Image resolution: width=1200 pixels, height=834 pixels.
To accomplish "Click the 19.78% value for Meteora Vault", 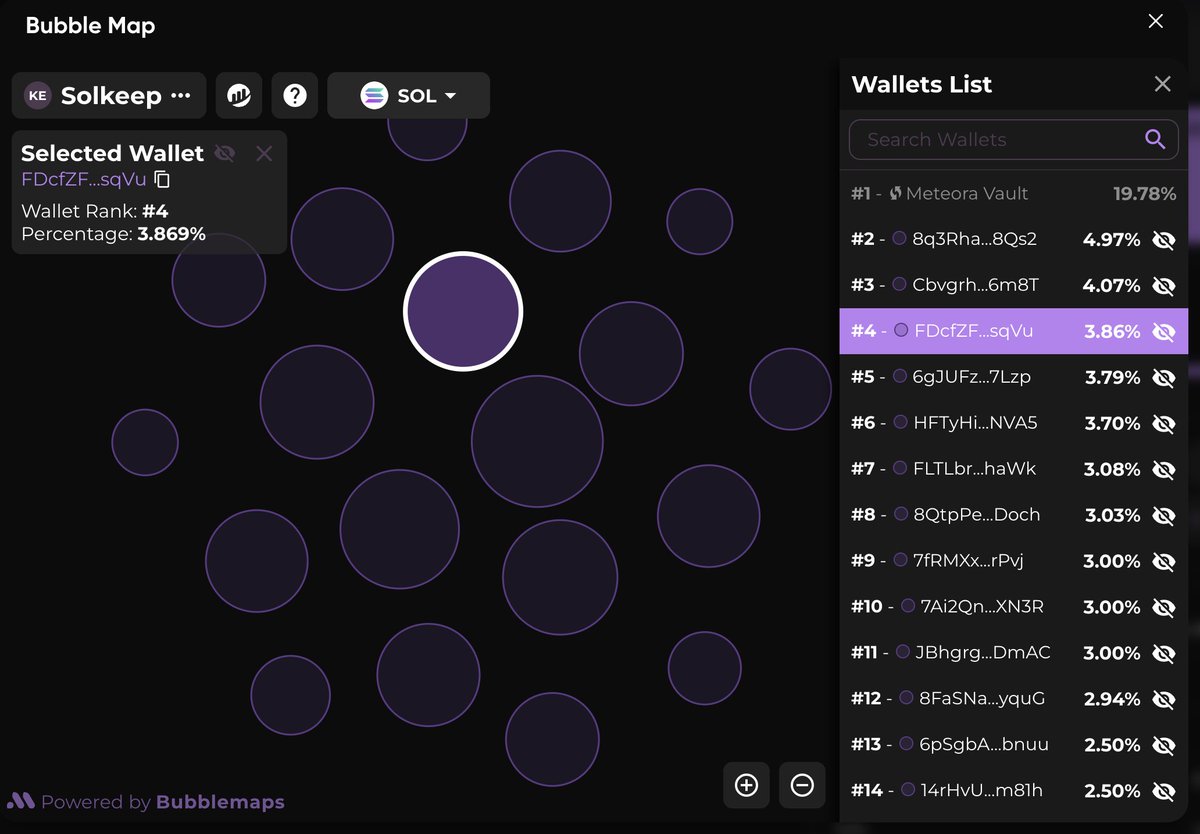I will pyautogui.click(x=1145, y=193).
